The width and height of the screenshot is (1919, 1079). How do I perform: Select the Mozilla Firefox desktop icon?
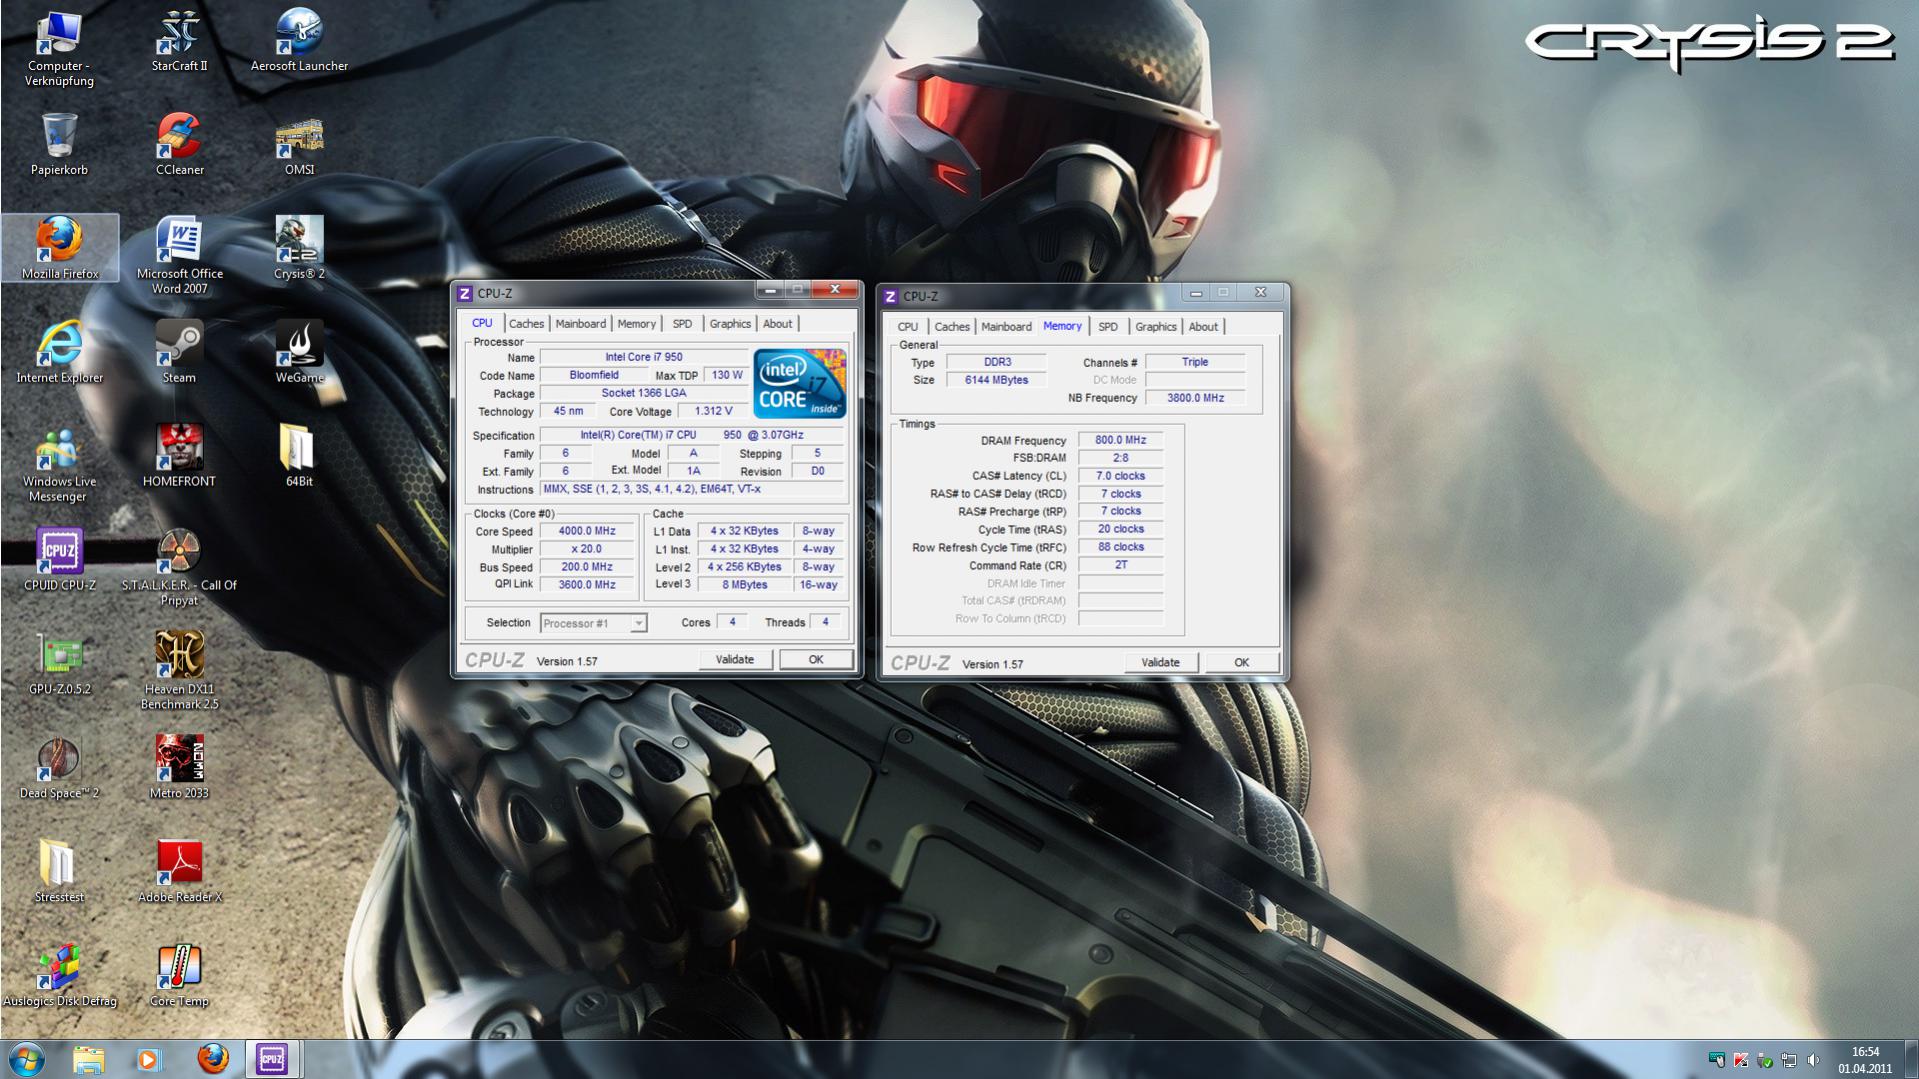pyautogui.click(x=59, y=248)
